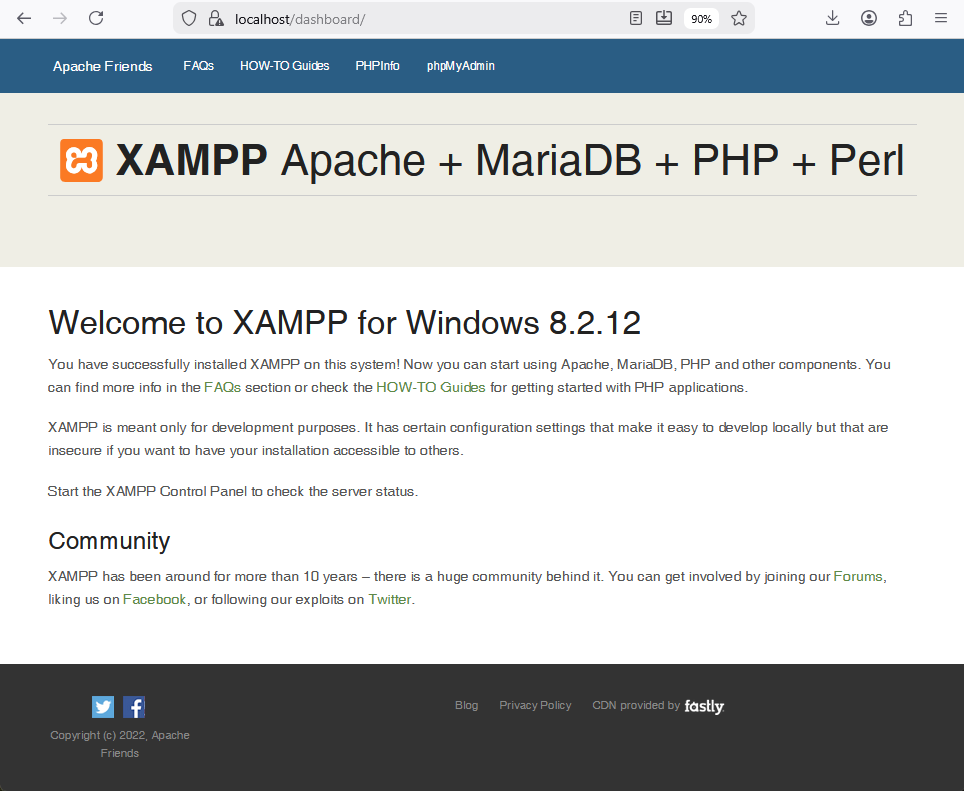Viewport: 964px width, 791px height.
Task: Open the Forums link in Community section
Action: tap(857, 576)
